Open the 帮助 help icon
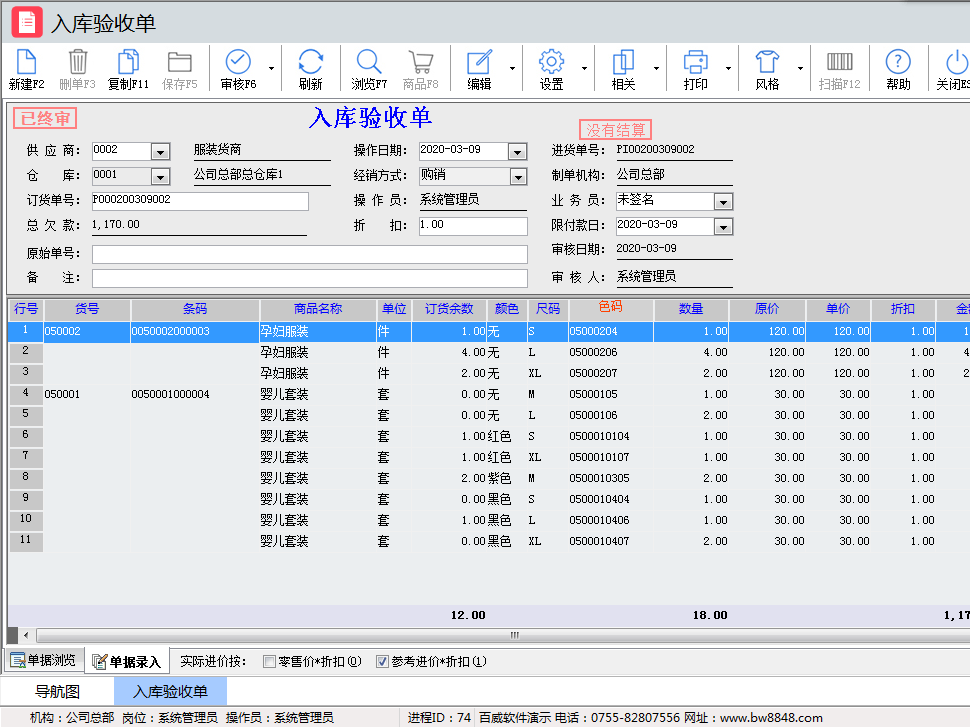Screen dimensions: 970x727 [x=899, y=68]
